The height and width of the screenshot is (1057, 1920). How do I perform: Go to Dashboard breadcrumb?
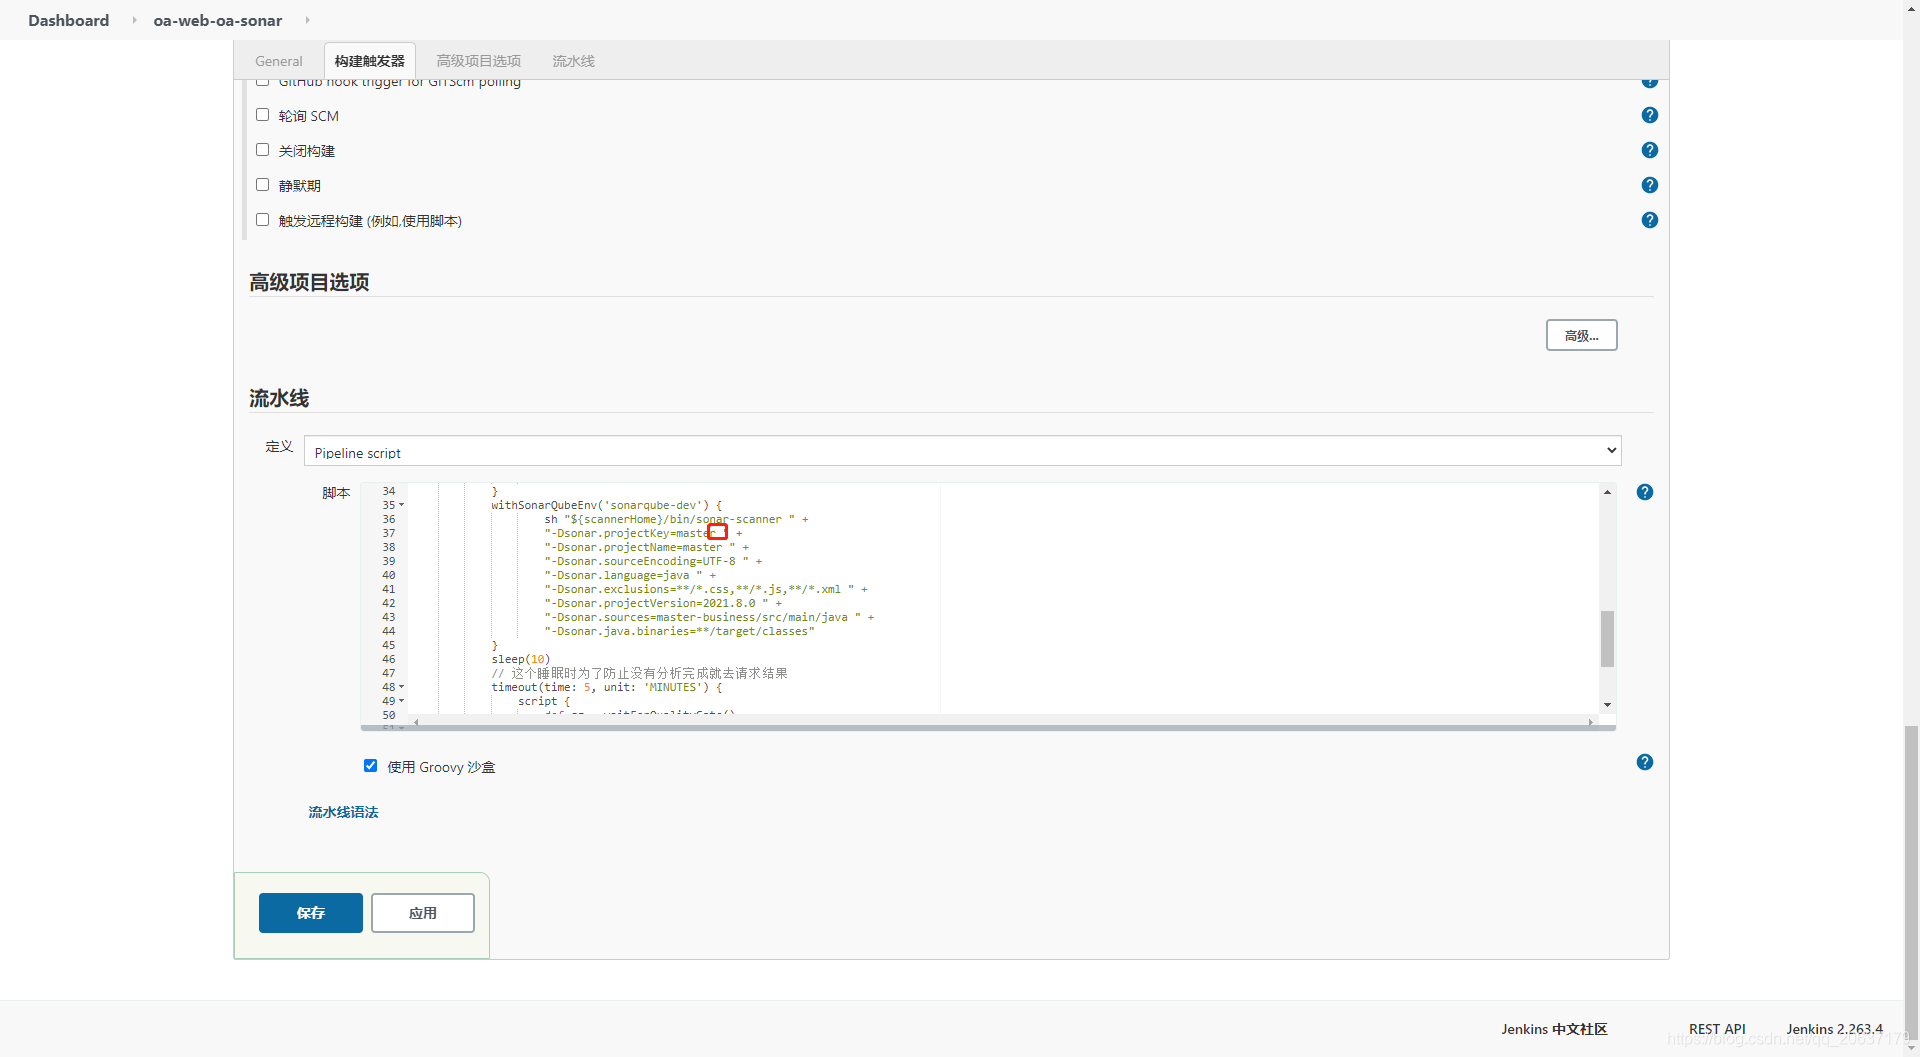[68, 20]
